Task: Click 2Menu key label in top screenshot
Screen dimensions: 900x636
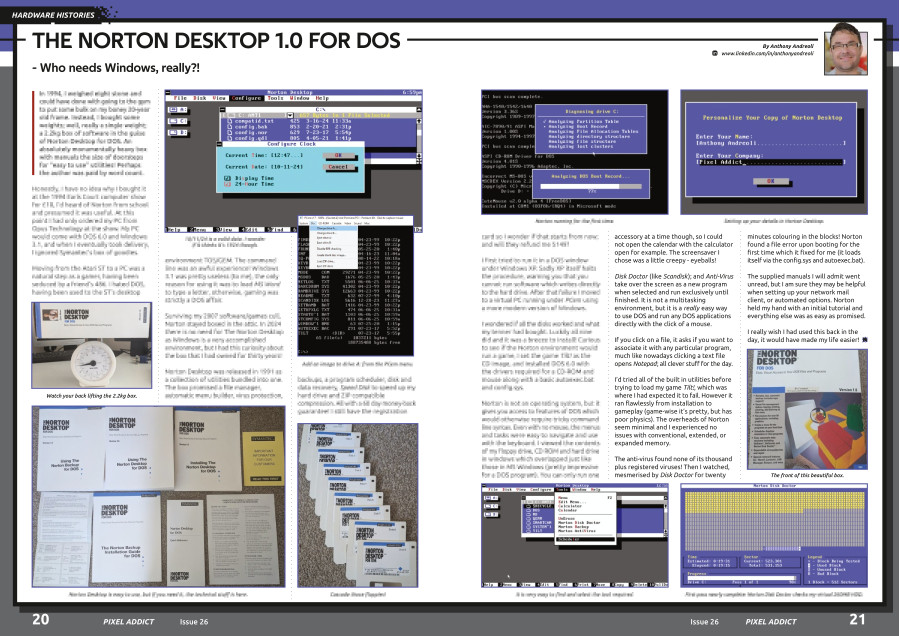Action: pyautogui.click(x=200, y=230)
